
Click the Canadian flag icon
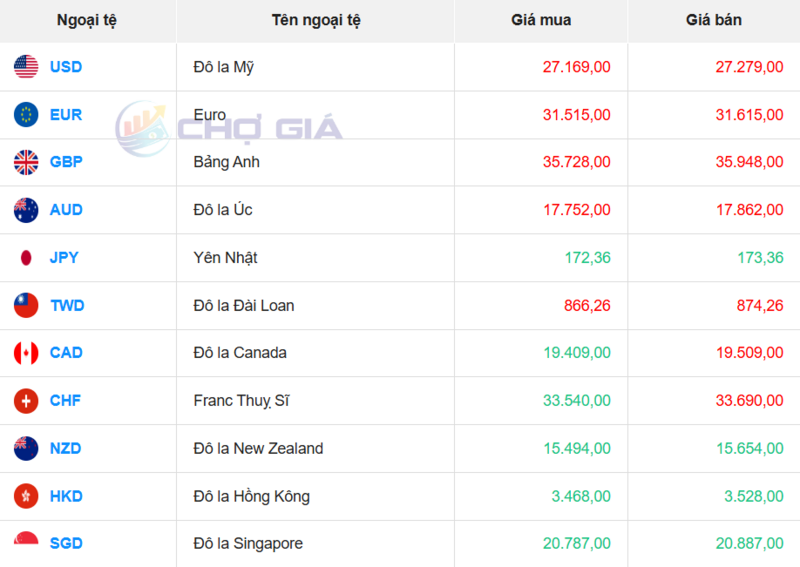point(26,353)
